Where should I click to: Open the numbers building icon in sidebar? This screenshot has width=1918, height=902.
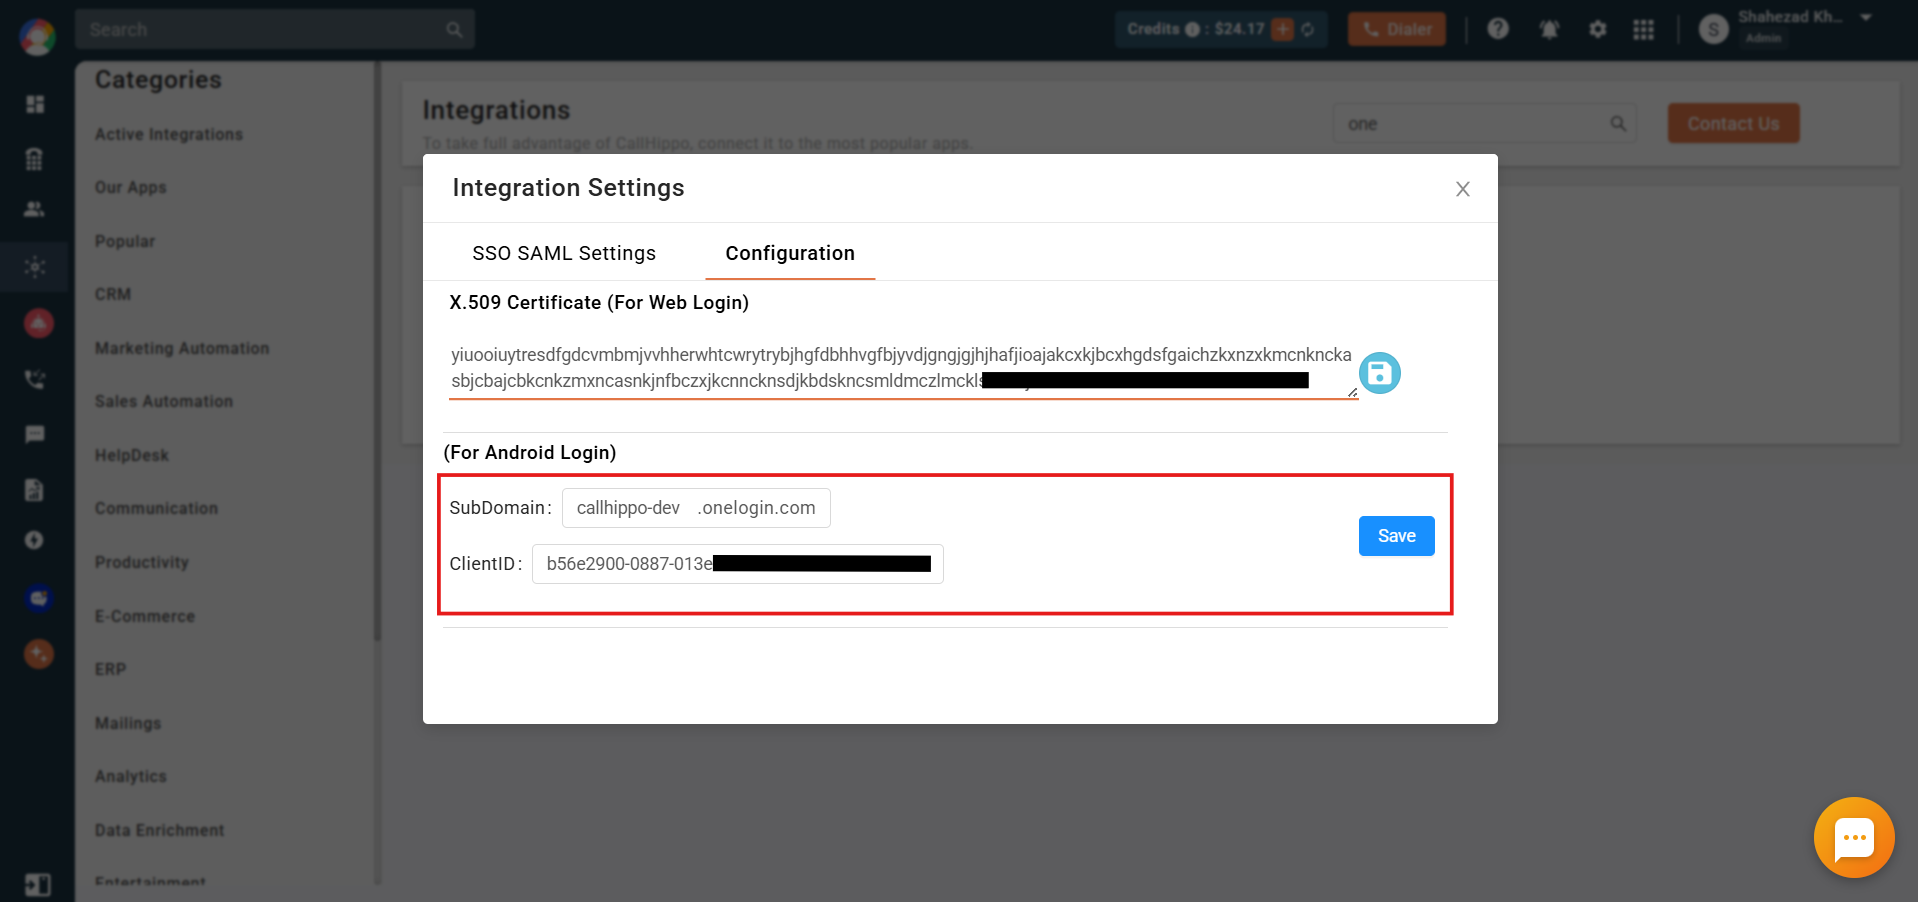point(34,159)
